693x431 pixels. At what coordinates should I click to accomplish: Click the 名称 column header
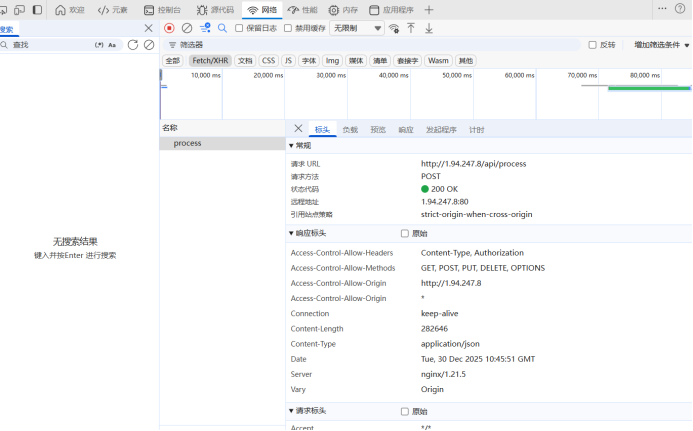coord(222,128)
